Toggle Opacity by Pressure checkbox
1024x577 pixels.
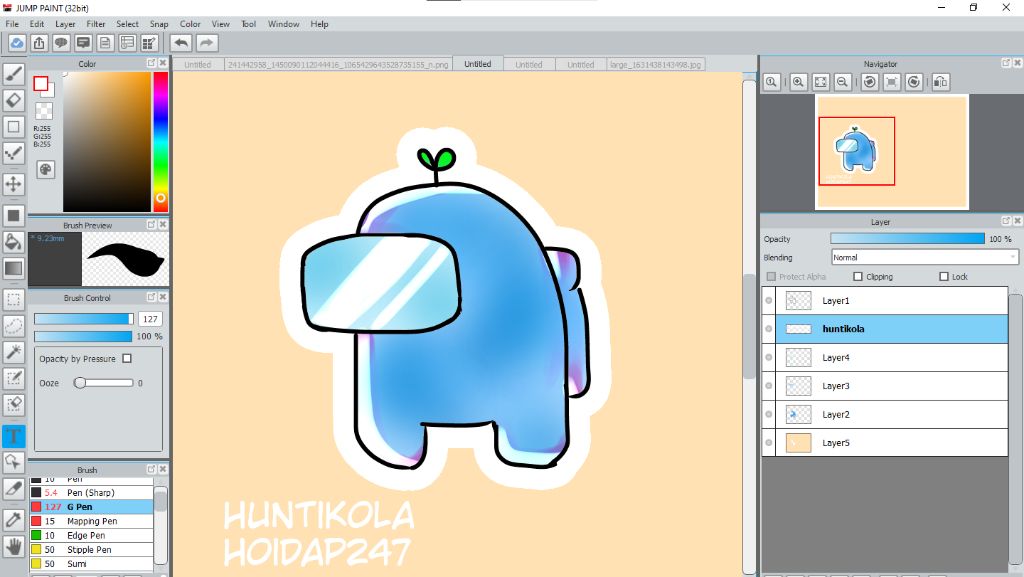tap(127, 358)
